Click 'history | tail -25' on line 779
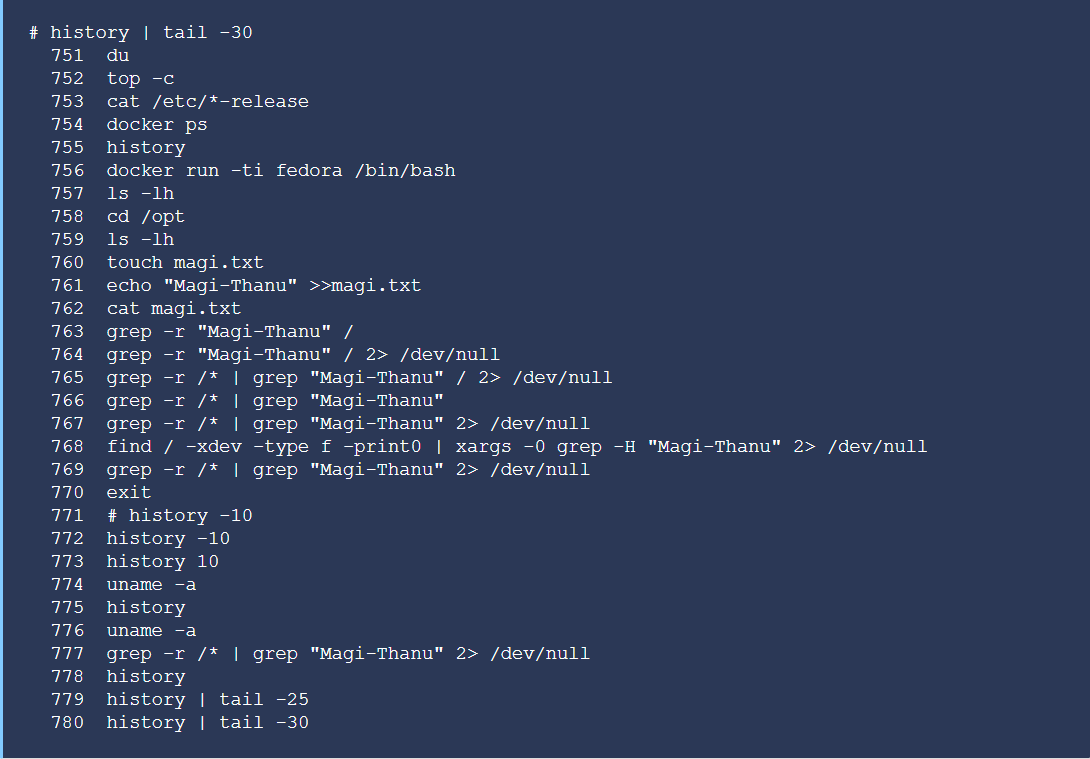Image resolution: width=1090 pixels, height=759 pixels. click(x=207, y=699)
